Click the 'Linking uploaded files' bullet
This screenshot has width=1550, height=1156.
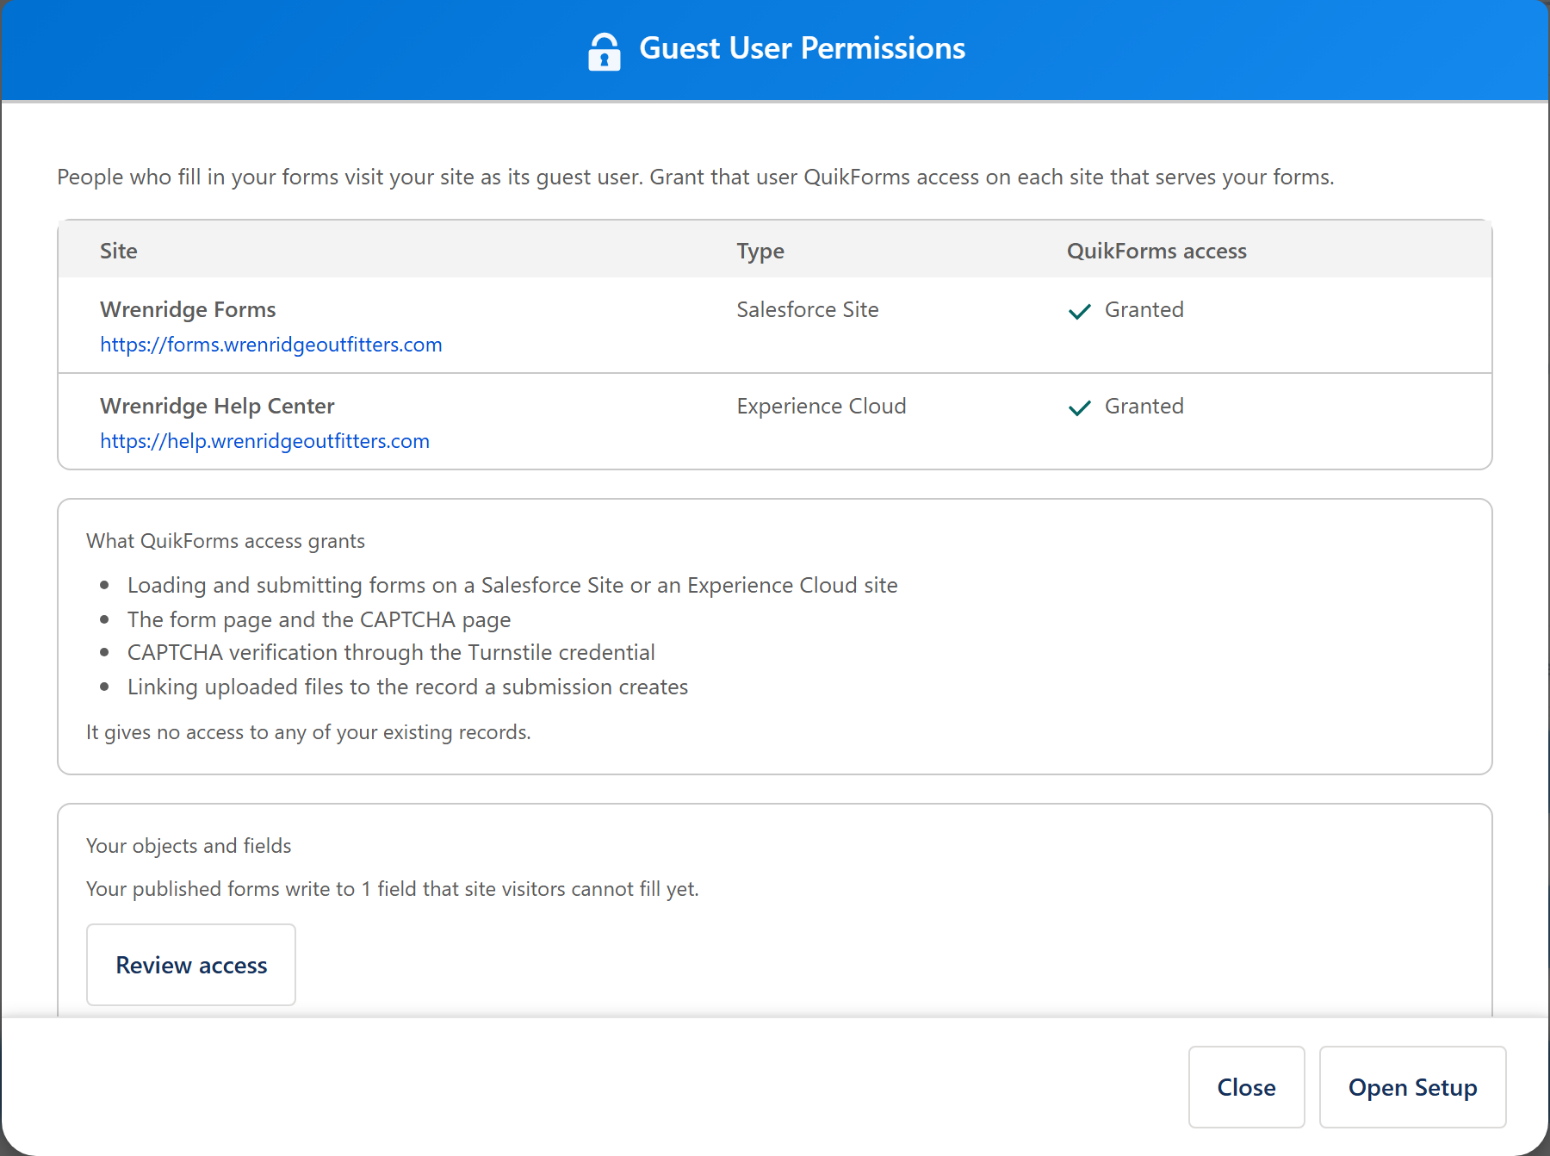point(408,687)
